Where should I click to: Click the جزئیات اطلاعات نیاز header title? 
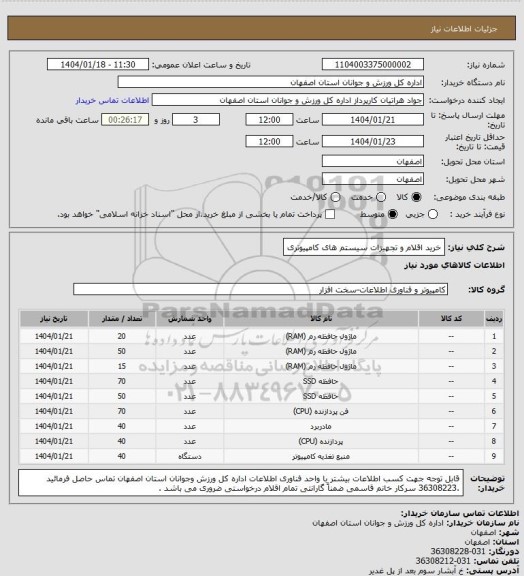coord(464,29)
